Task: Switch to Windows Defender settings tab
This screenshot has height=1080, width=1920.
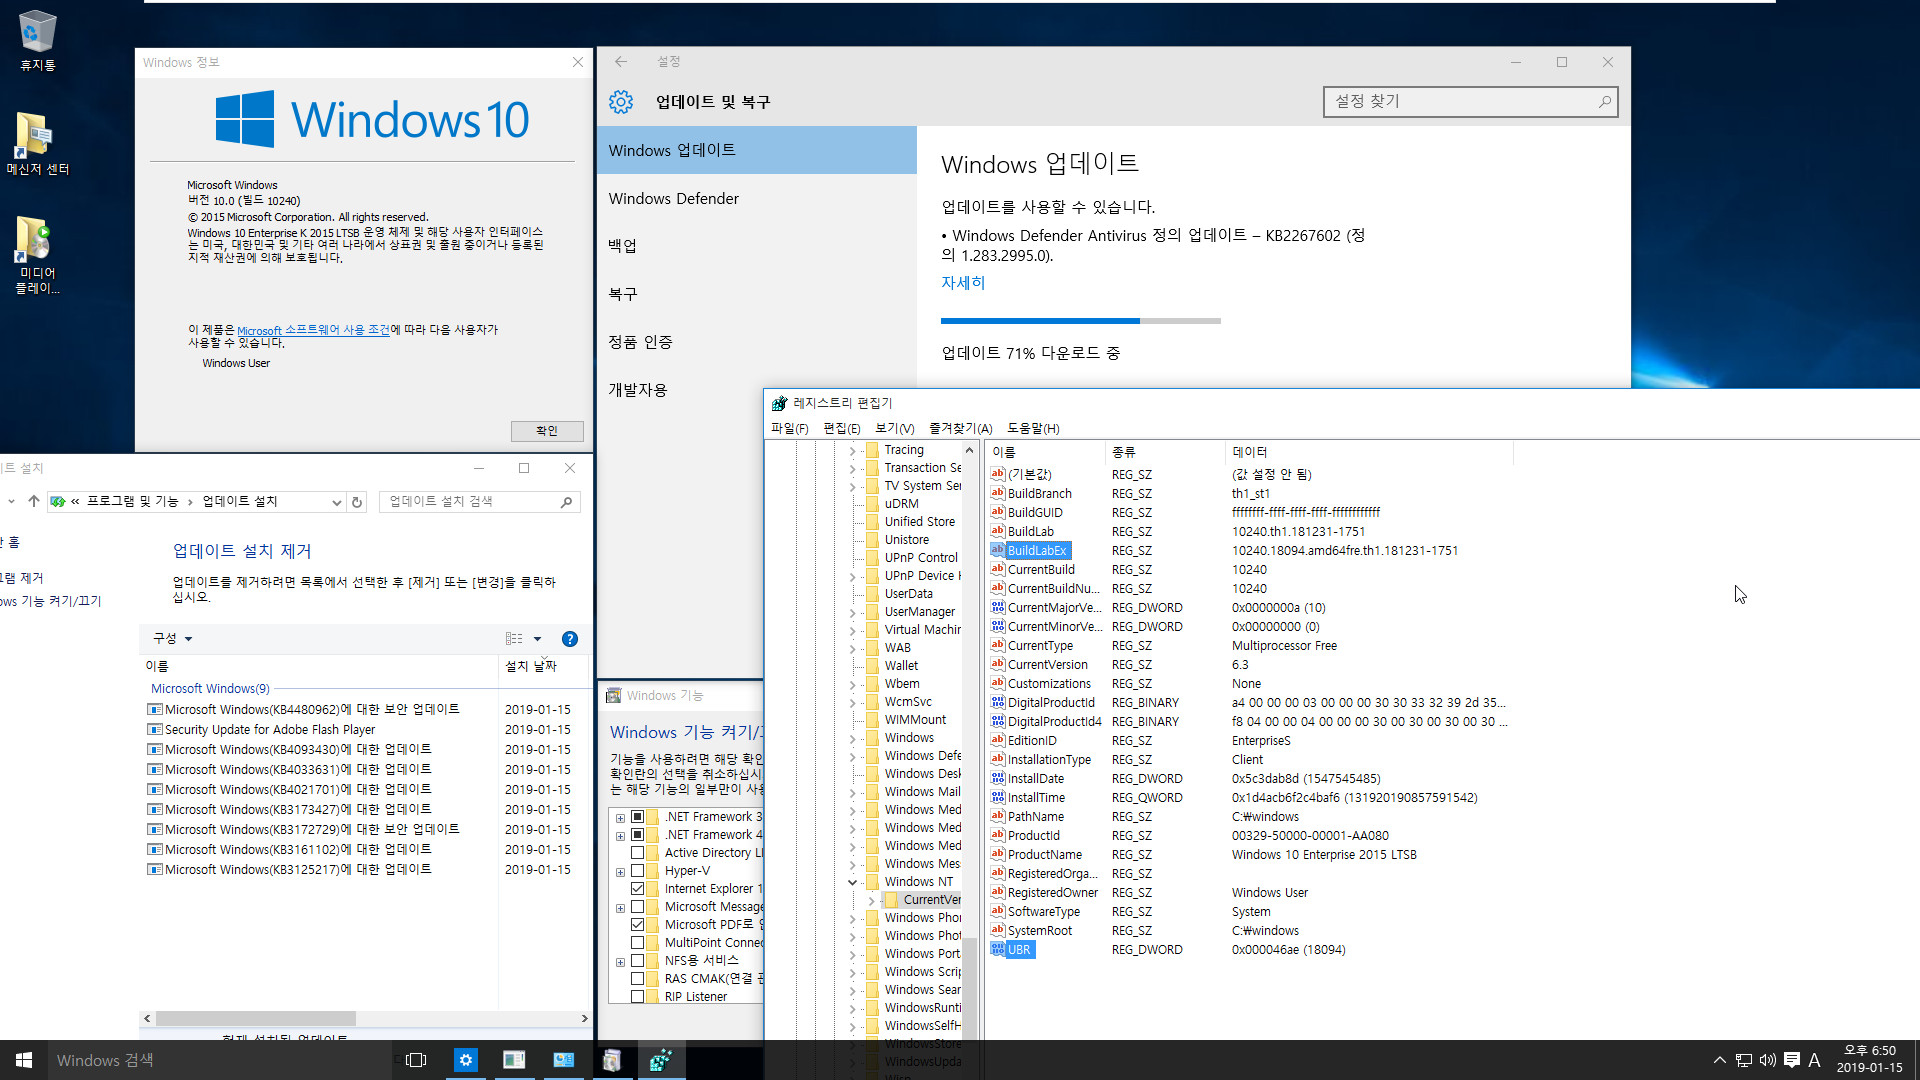Action: coord(757,199)
